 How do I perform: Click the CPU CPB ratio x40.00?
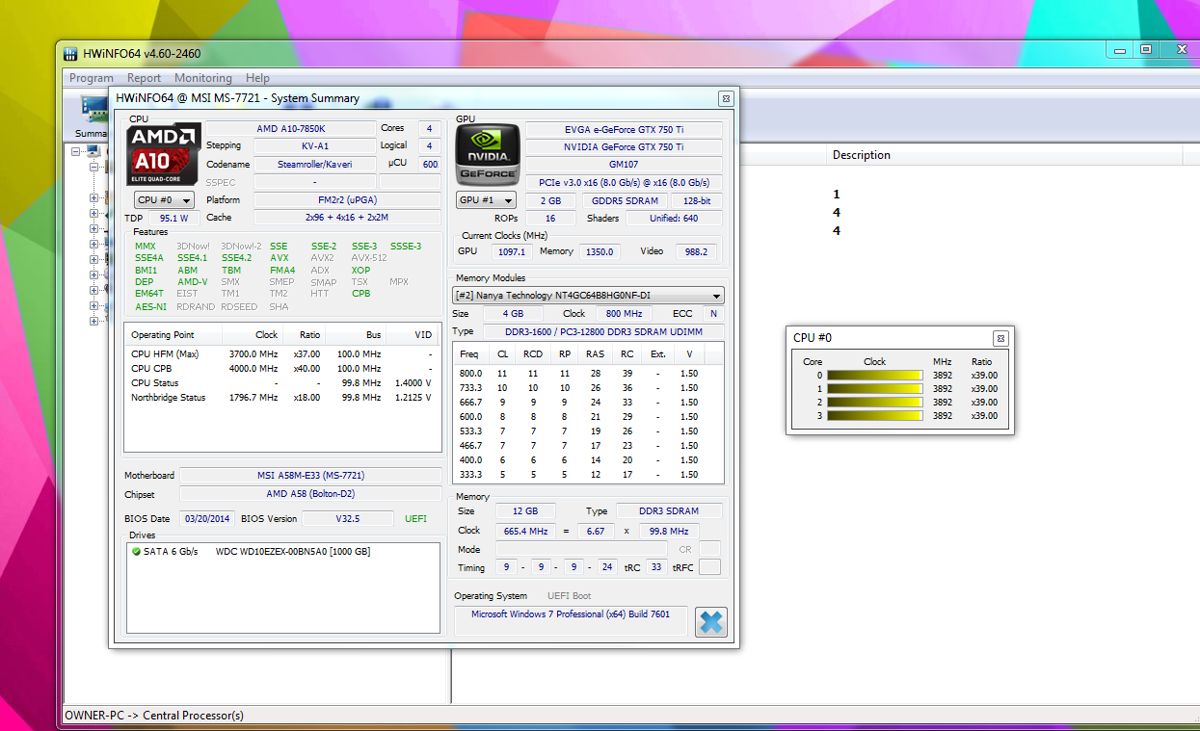click(307, 368)
